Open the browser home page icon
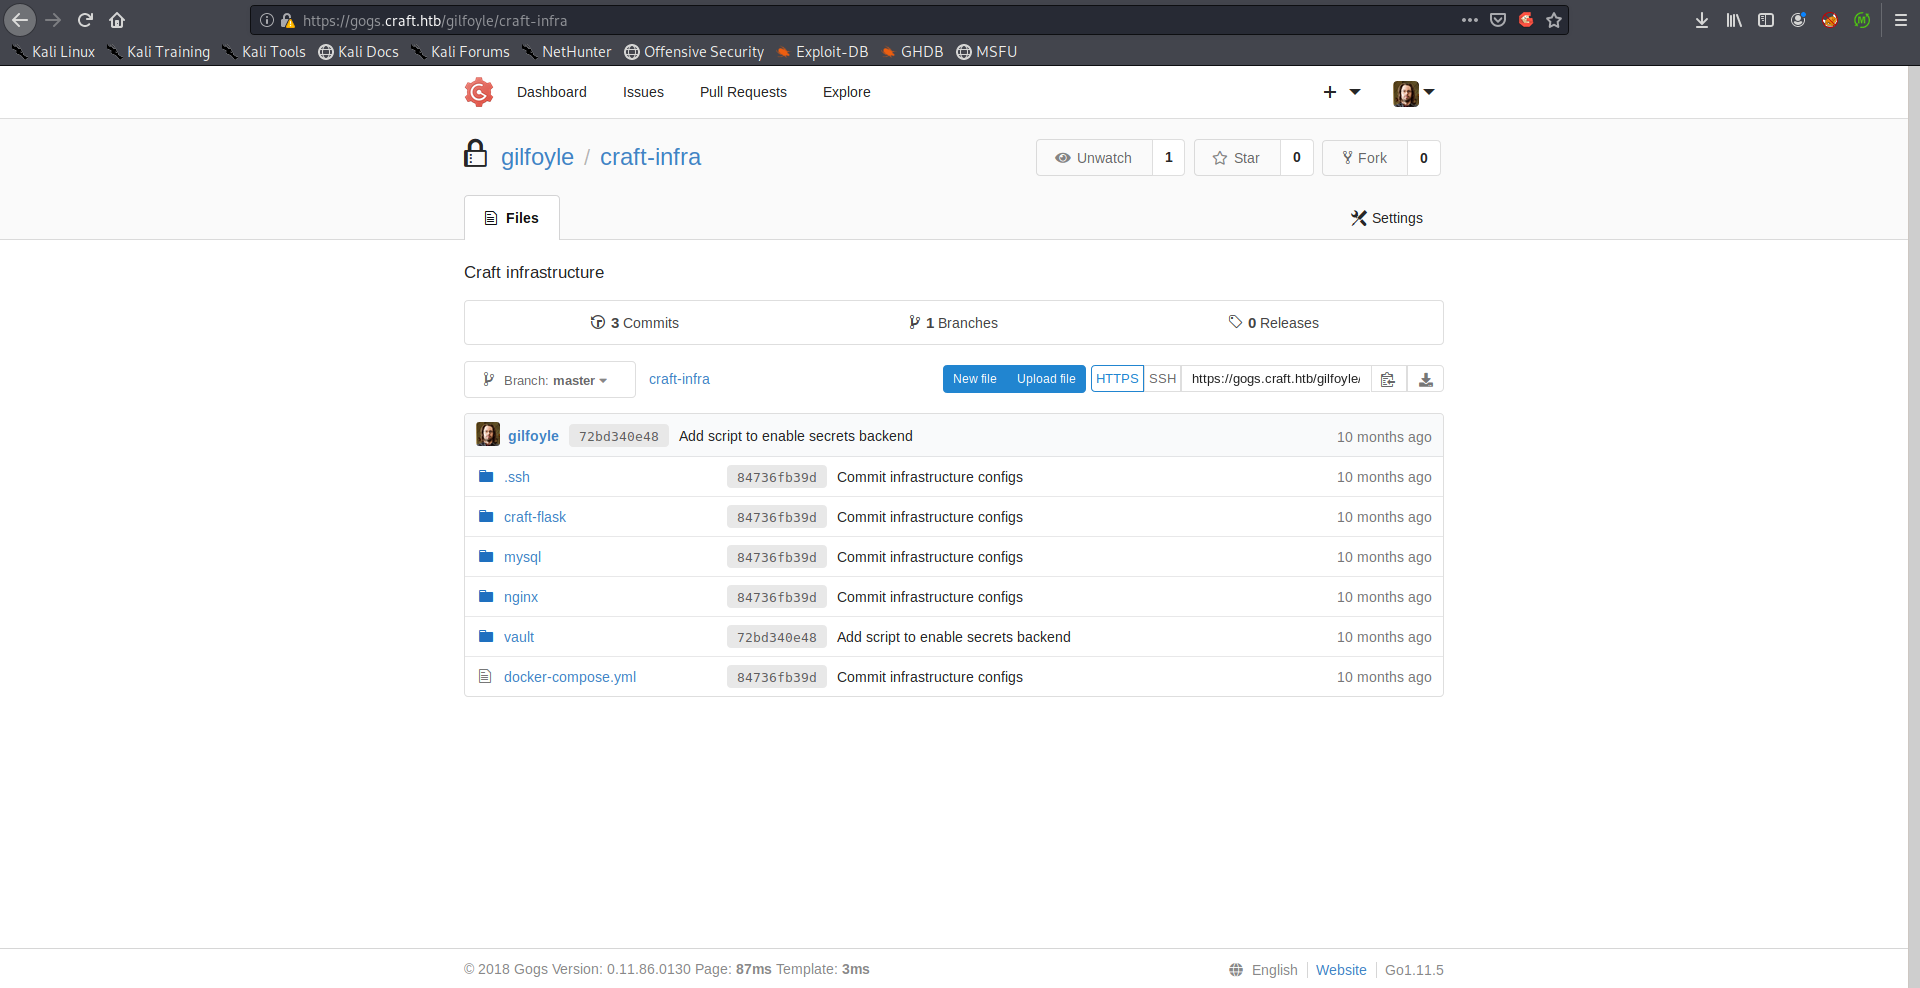 pos(117,20)
